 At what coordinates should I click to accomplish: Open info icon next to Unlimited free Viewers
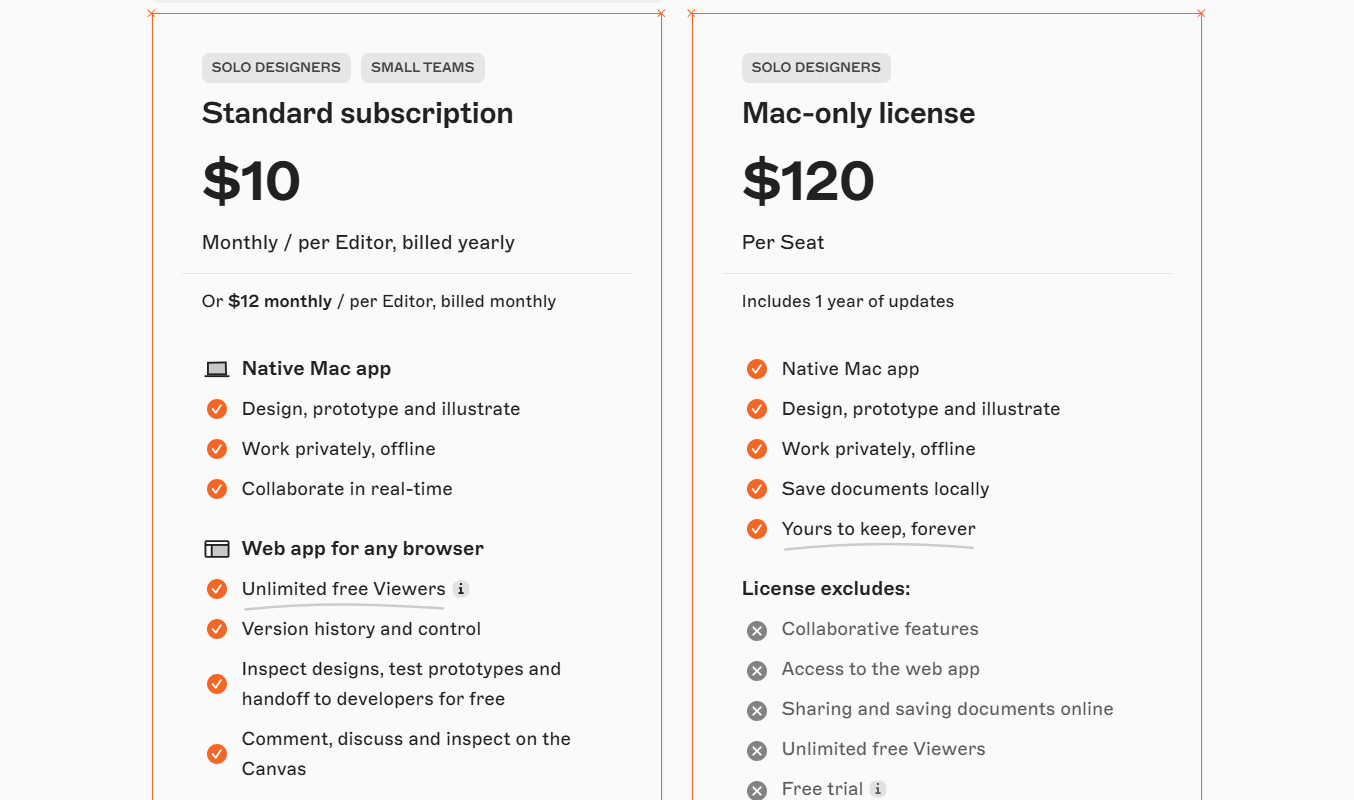tap(460, 589)
